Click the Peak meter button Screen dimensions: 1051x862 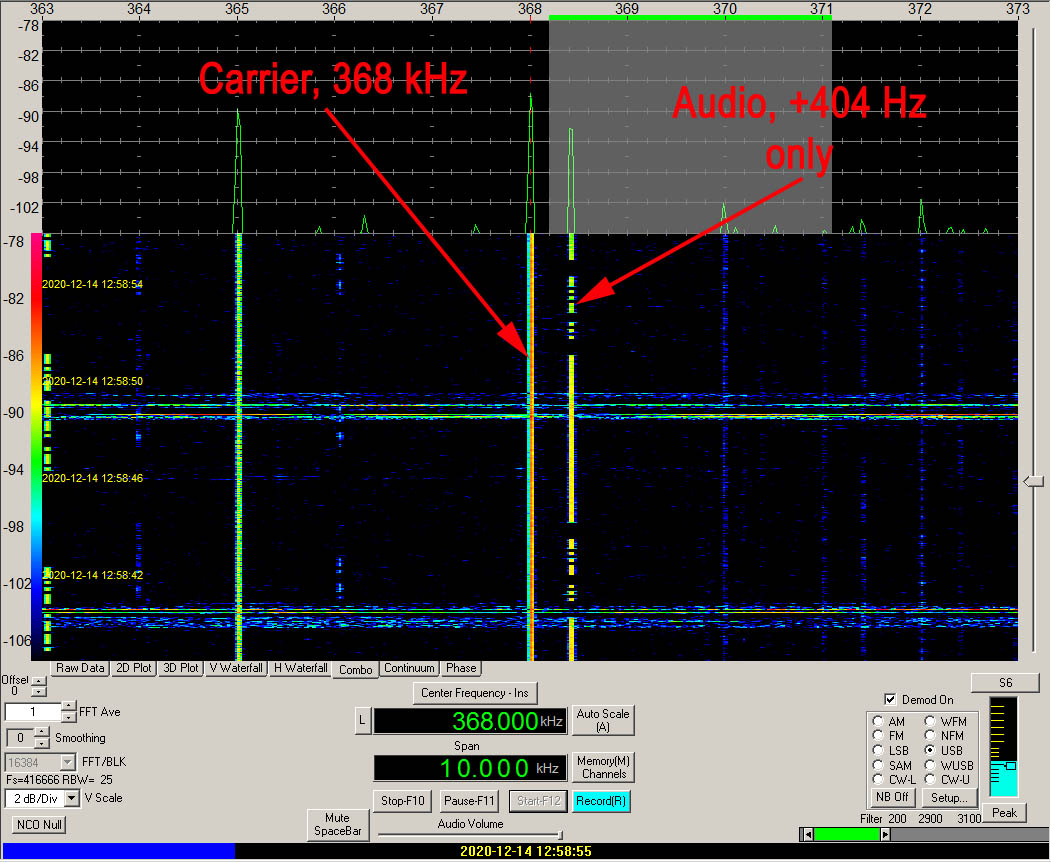tap(1004, 813)
